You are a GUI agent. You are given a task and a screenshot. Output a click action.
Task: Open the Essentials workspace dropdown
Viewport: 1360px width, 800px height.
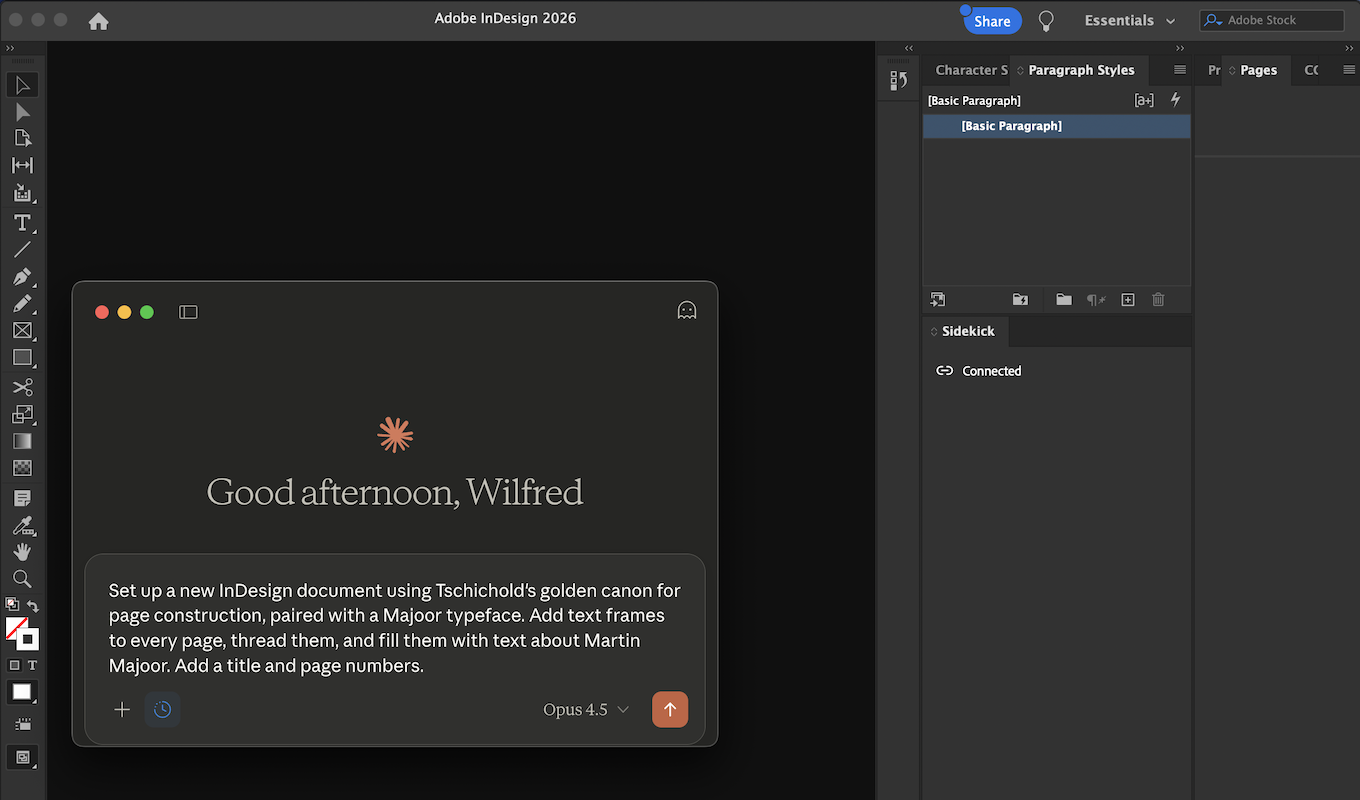click(x=1130, y=19)
